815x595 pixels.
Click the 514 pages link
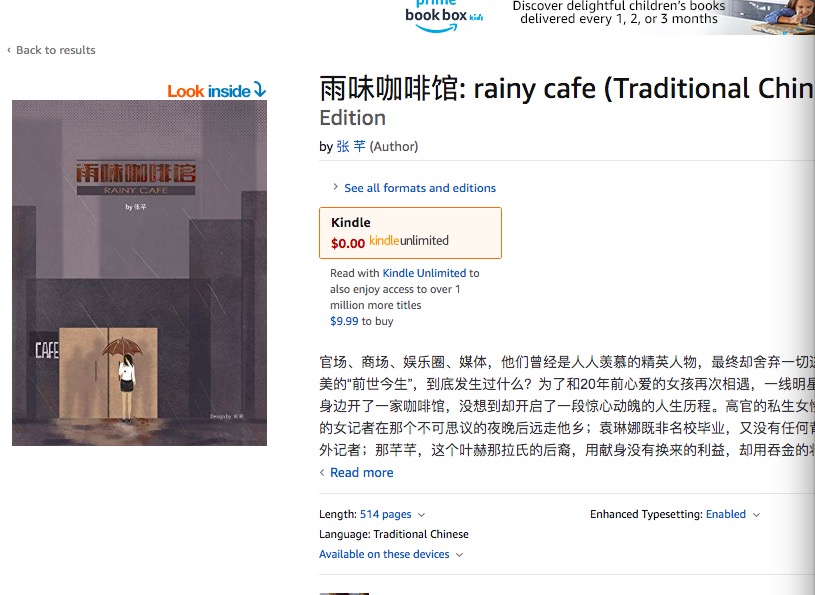click(386, 514)
